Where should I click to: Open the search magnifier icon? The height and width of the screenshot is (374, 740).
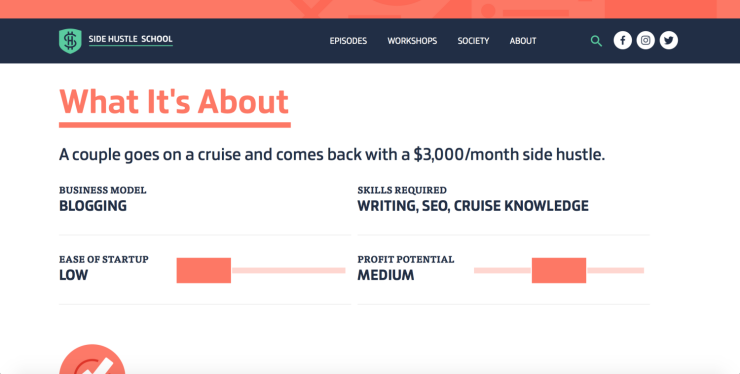tap(596, 41)
